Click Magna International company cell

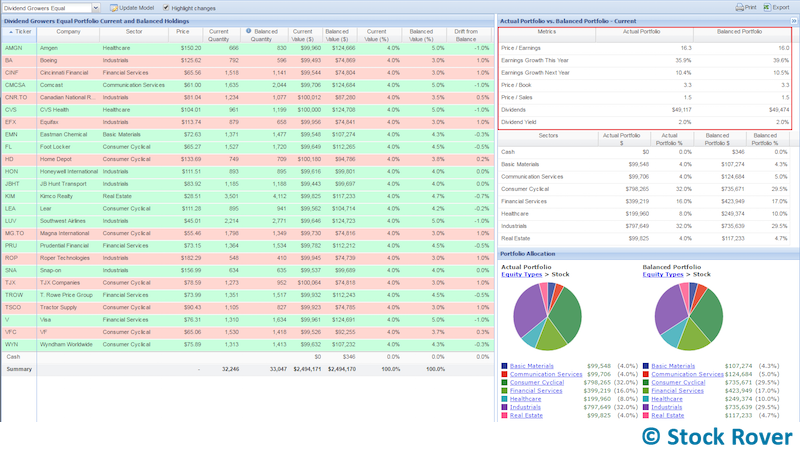[68, 233]
